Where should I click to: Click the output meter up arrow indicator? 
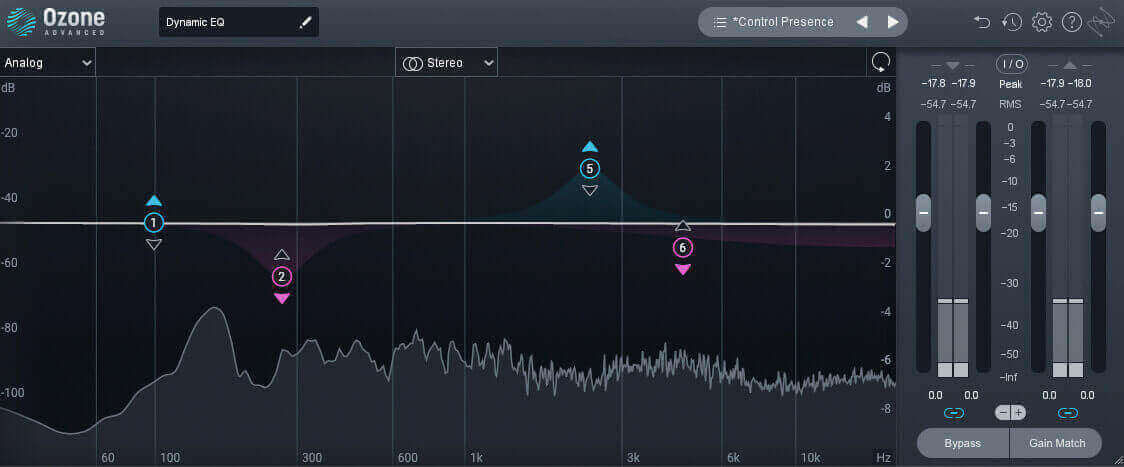point(1070,65)
